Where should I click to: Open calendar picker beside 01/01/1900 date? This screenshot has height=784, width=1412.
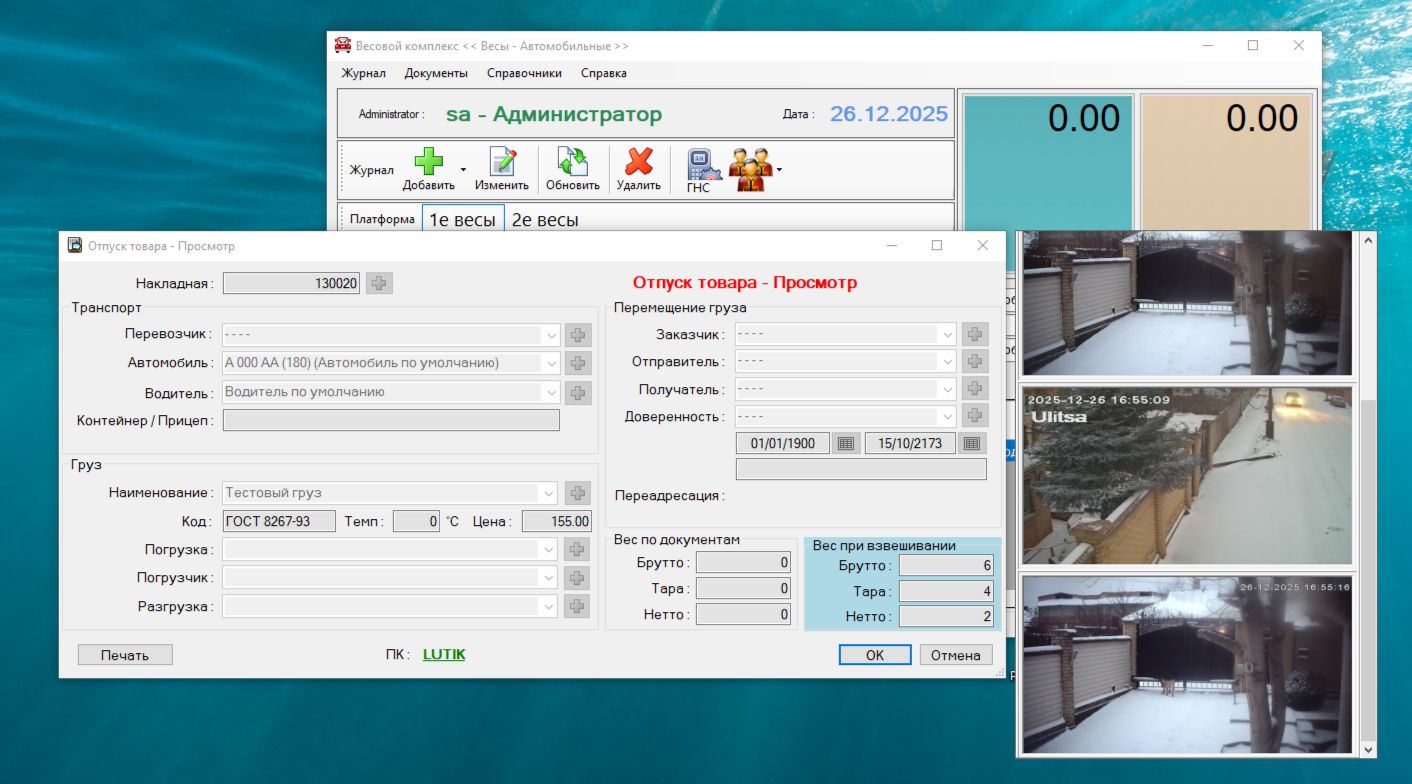pyautogui.click(x=845, y=443)
